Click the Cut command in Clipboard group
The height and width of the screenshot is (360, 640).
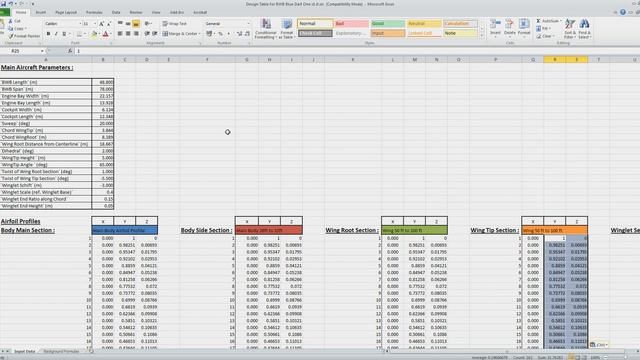14,21
